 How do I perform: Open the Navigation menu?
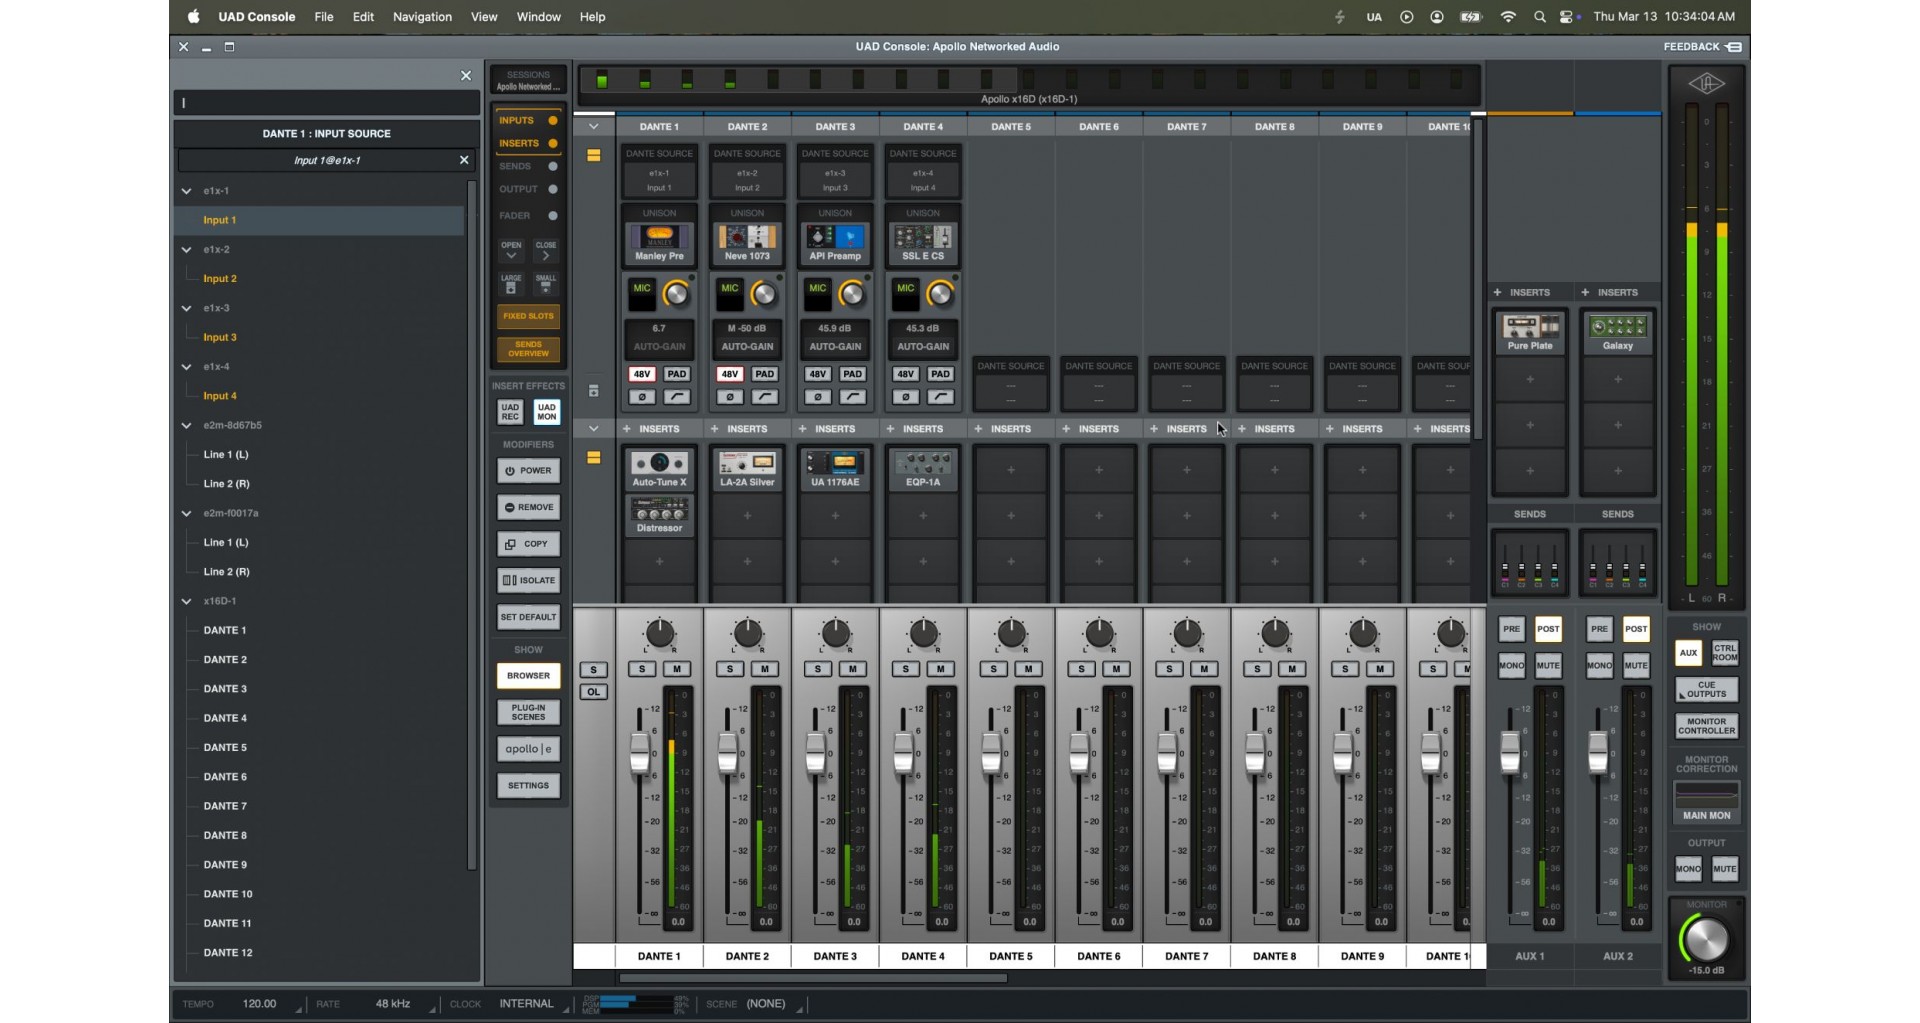click(x=422, y=17)
